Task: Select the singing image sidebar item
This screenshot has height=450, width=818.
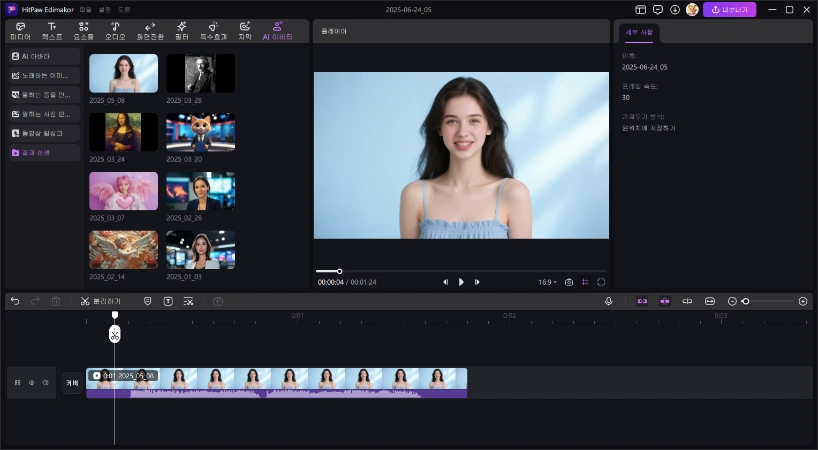Action: (x=44, y=76)
